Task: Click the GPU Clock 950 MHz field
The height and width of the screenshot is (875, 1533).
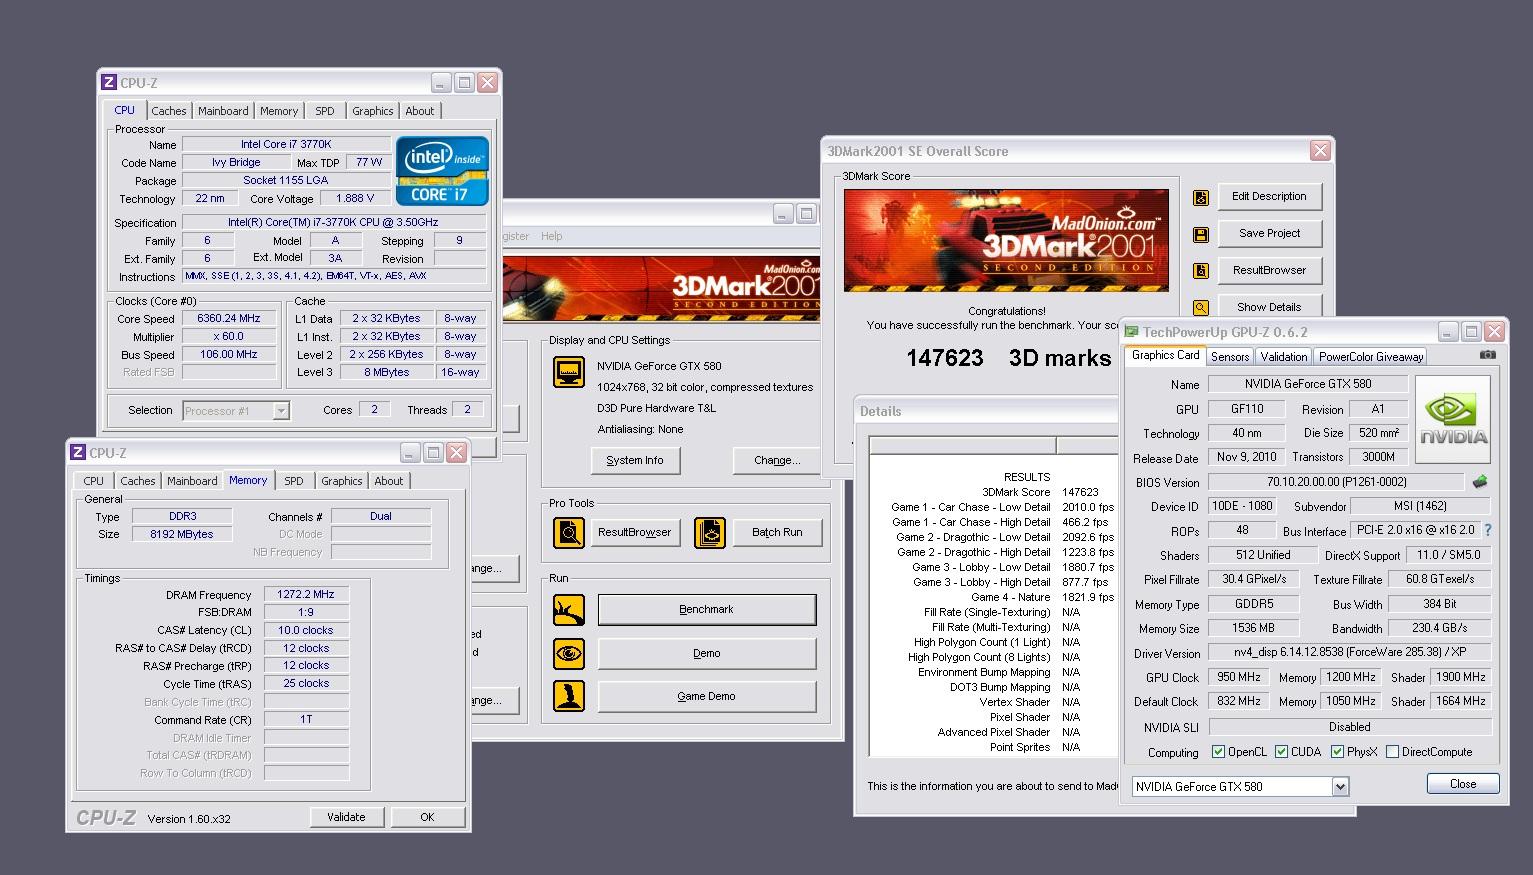Action: [1239, 677]
